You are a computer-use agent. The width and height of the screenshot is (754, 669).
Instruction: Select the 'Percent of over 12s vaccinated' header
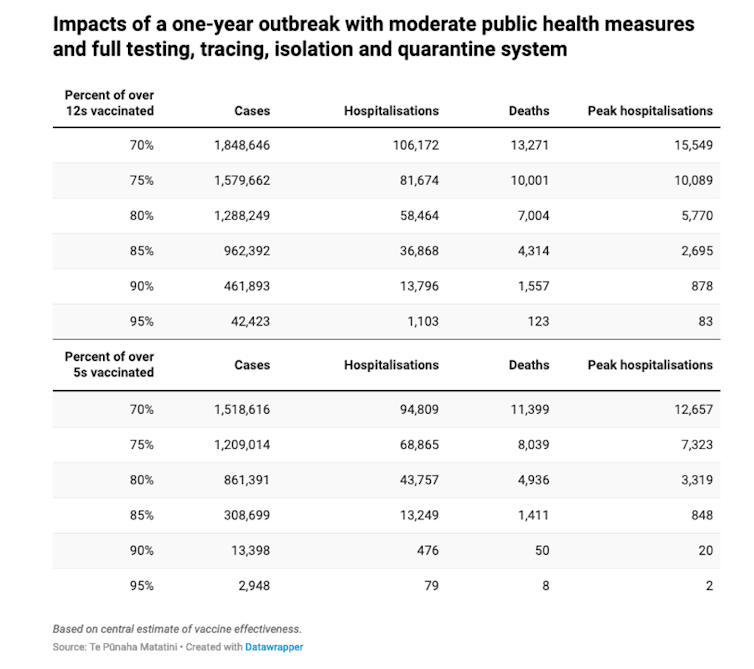click(109, 103)
